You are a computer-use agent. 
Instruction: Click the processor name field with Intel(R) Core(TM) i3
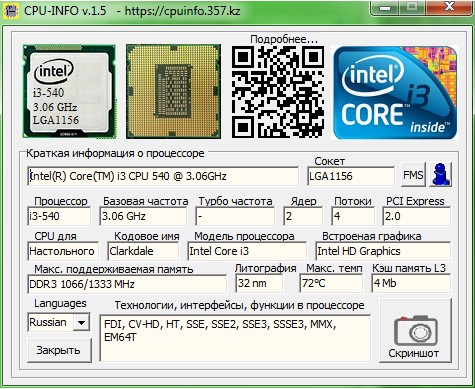(x=163, y=176)
